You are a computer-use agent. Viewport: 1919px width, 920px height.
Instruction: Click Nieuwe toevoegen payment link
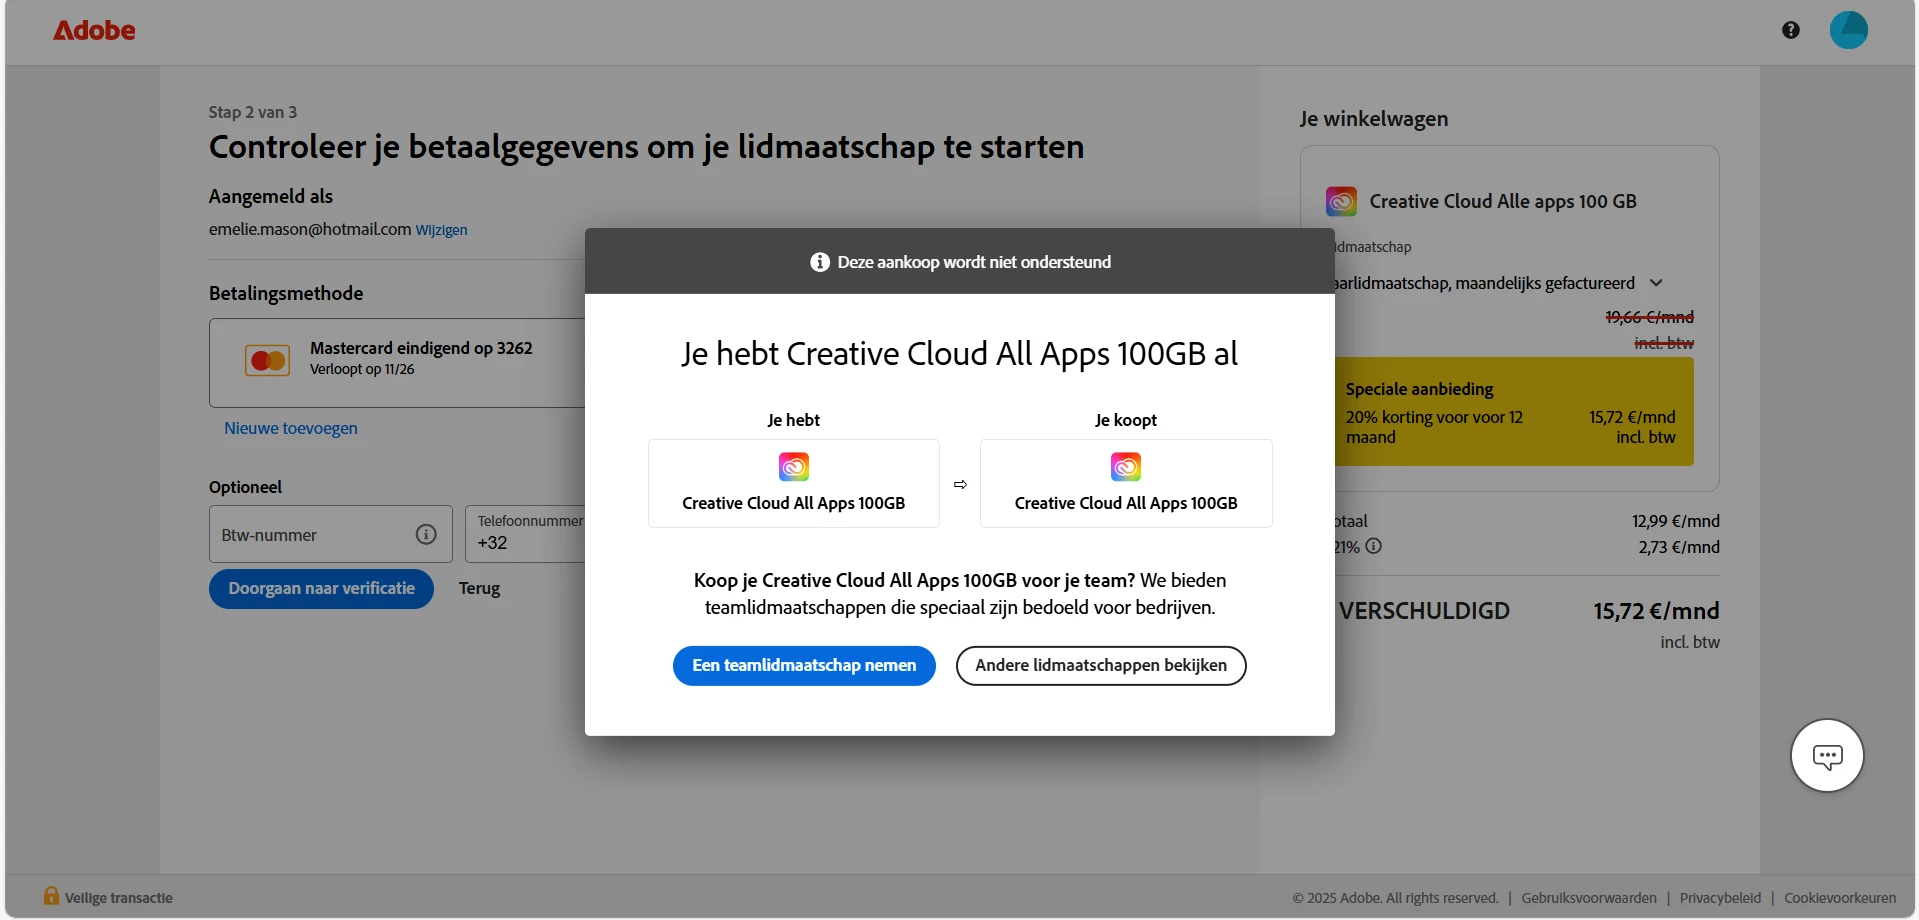click(x=291, y=428)
